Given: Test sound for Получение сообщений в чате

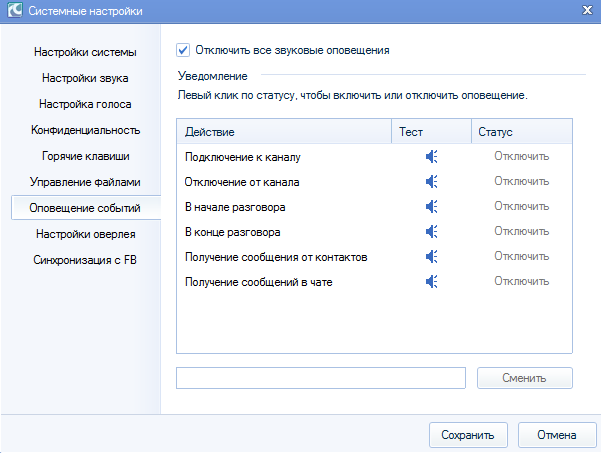Looking at the screenshot, I should (x=432, y=282).
